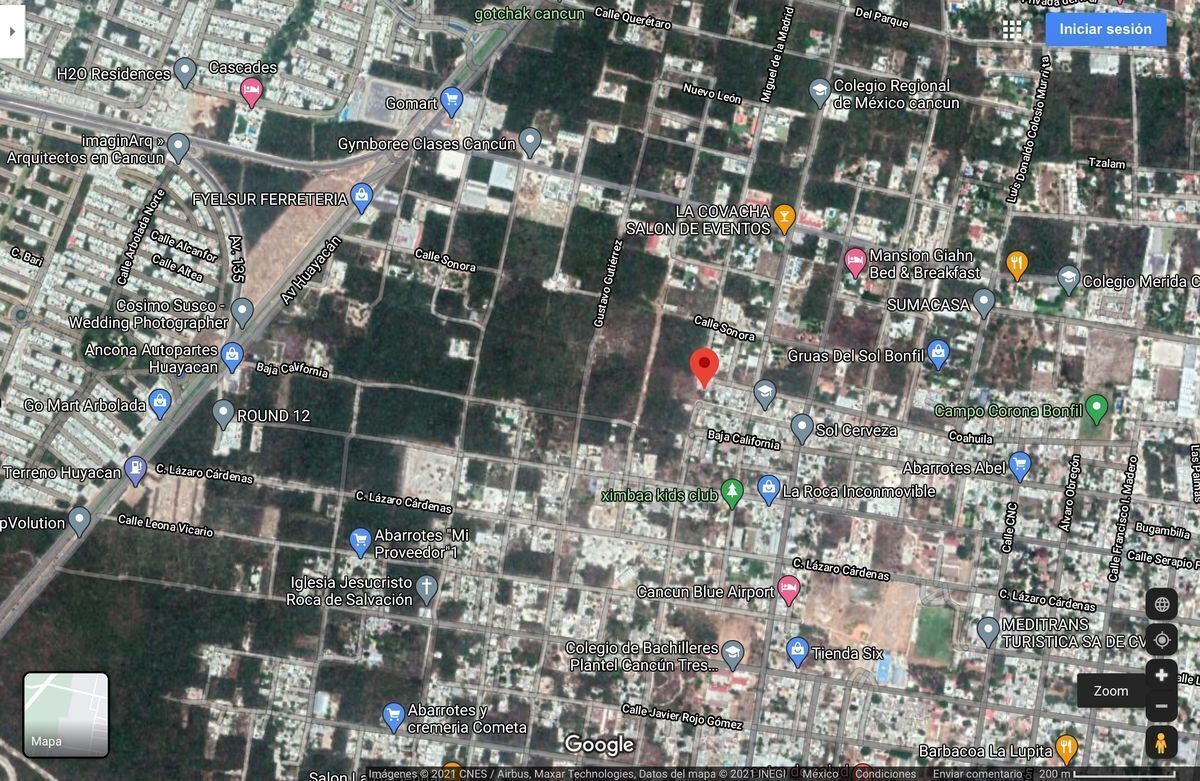Click the Gymboree Clases Cancún pin
Image resolution: width=1200 pixels, height=781 pixels.
pos(530,142)
